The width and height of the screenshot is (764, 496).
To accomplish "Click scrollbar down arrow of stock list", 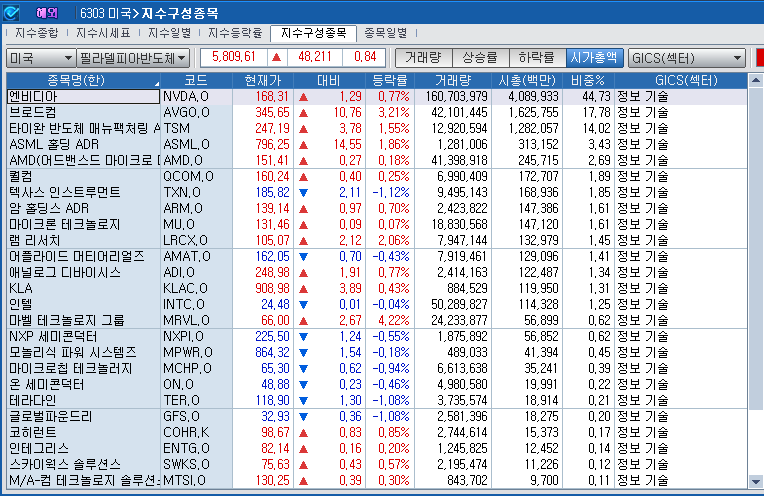I will point(756,482).
